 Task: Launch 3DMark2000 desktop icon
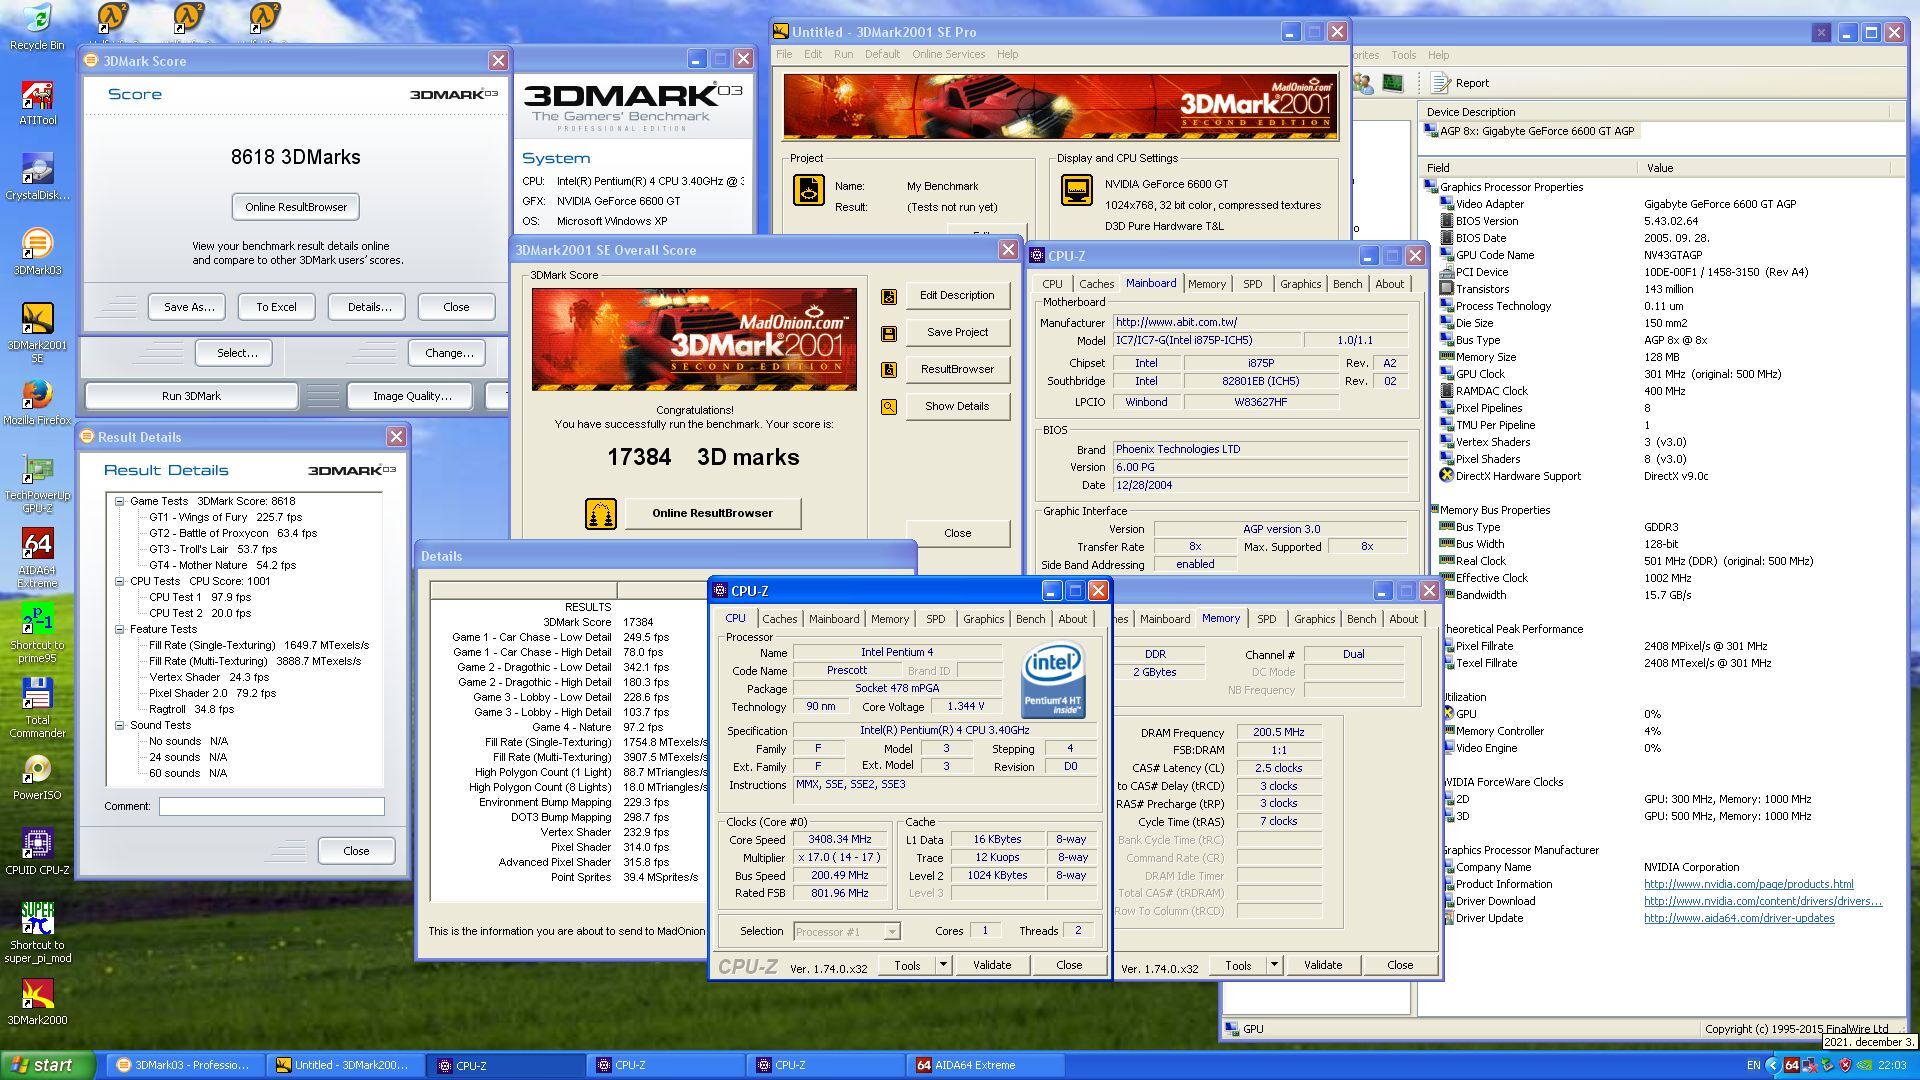pos(37,1002)
